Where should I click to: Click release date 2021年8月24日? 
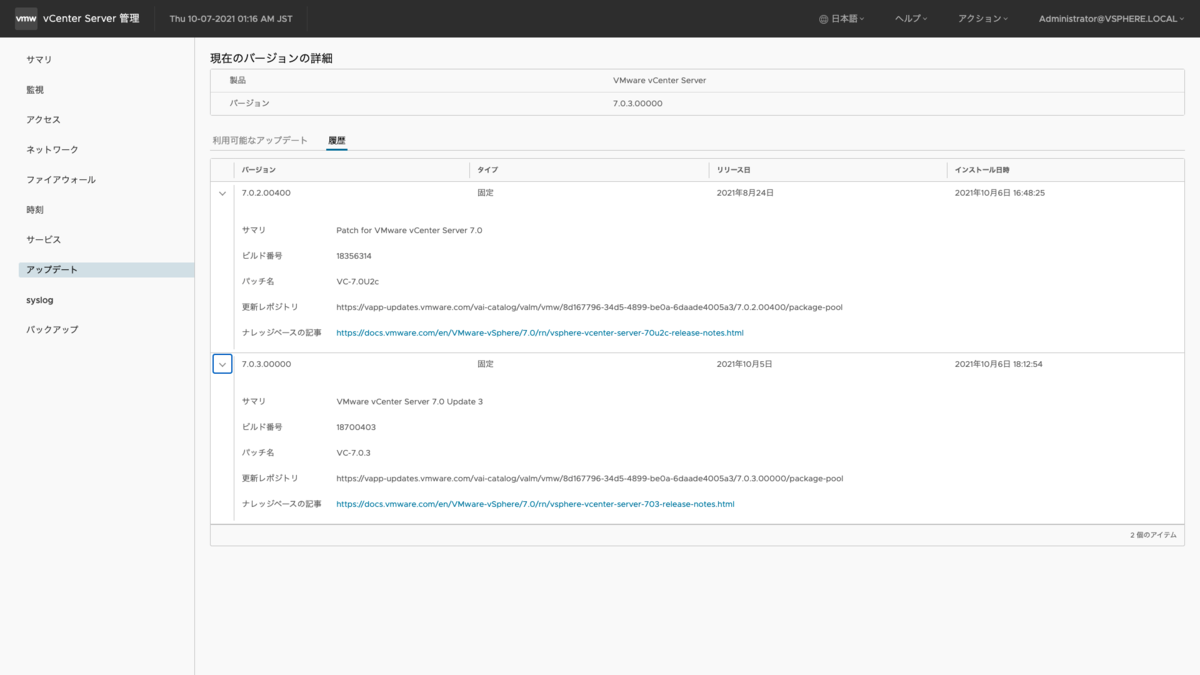click(745, 193)
